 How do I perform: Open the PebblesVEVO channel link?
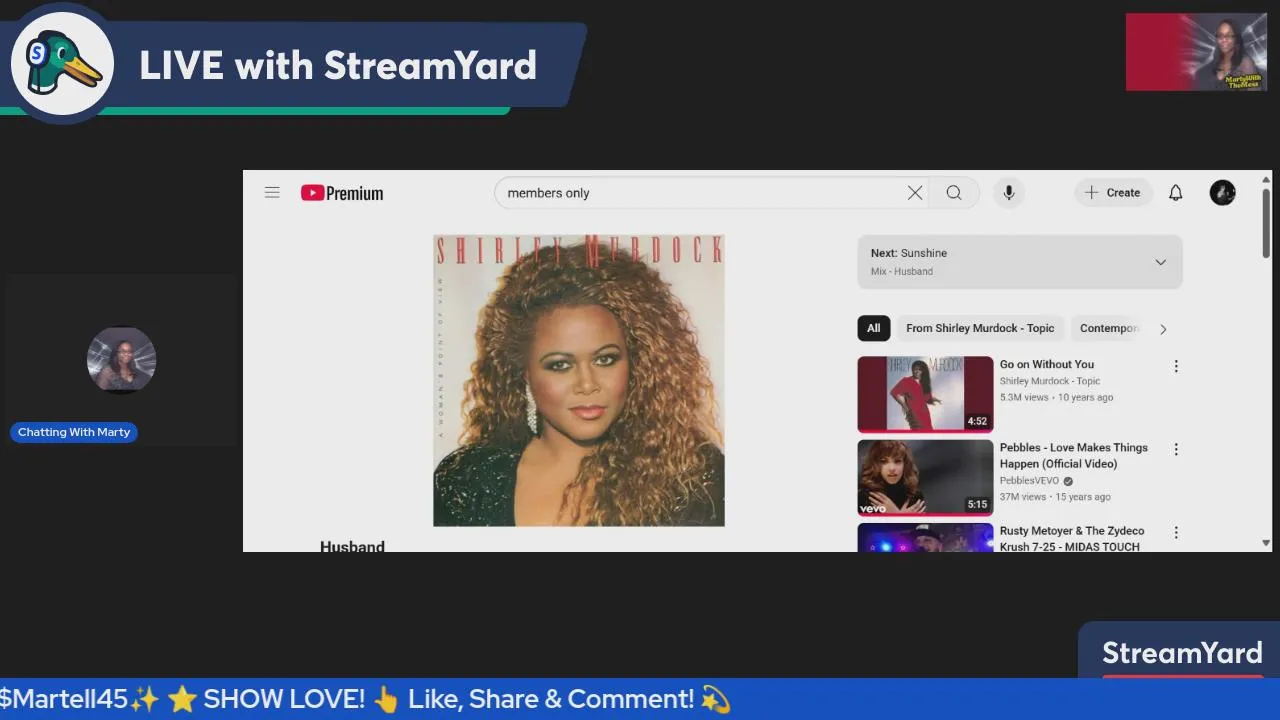click(1029, 481)
